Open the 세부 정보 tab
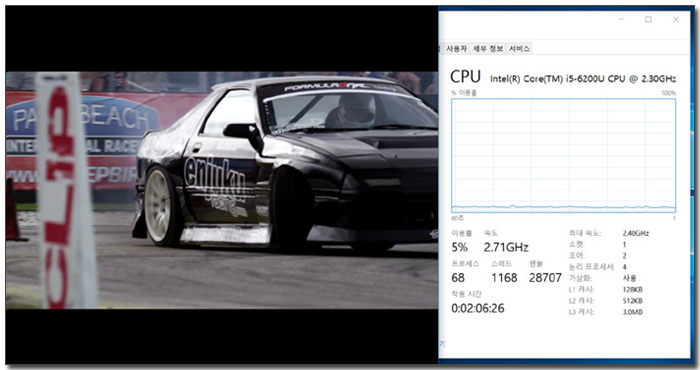Image resolution: width=700 pixels, height=370 pixels. pos(488,49)
